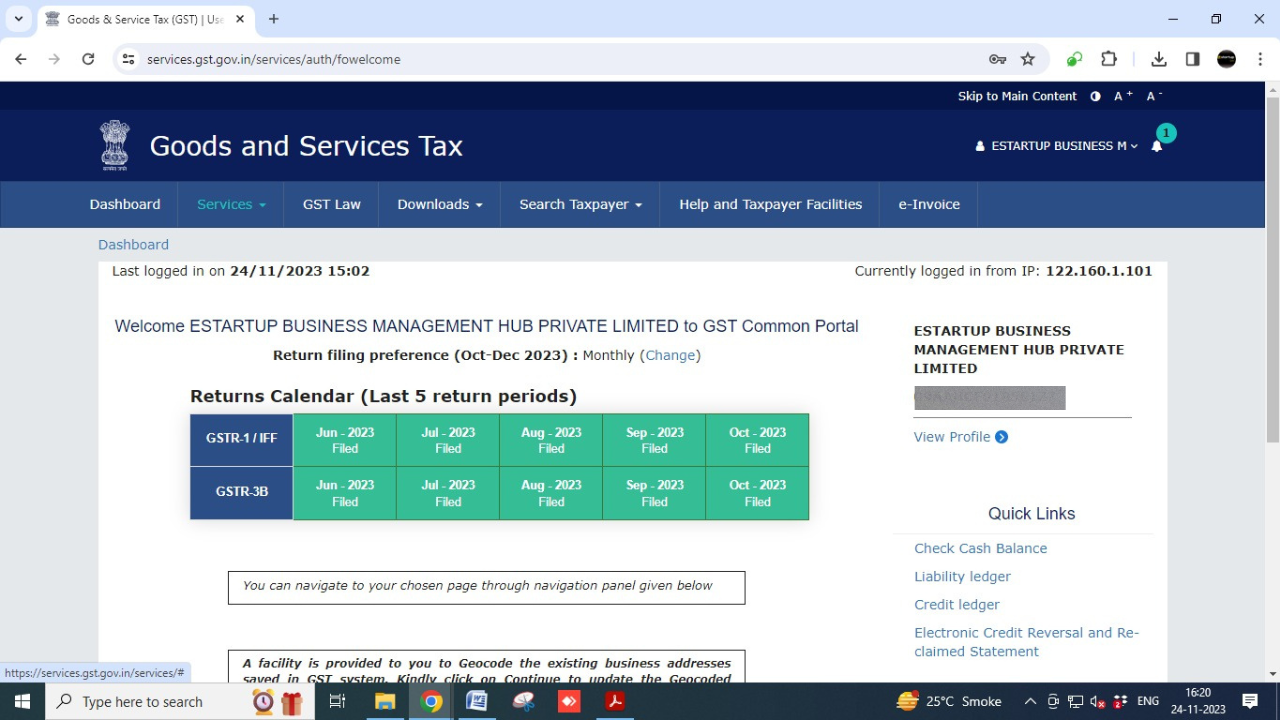The height and width of the screenshot is (720, 1280).
Task: Click the Dashboard breadcrumb link
Action: pyautogui.click(x=133, y=244)
